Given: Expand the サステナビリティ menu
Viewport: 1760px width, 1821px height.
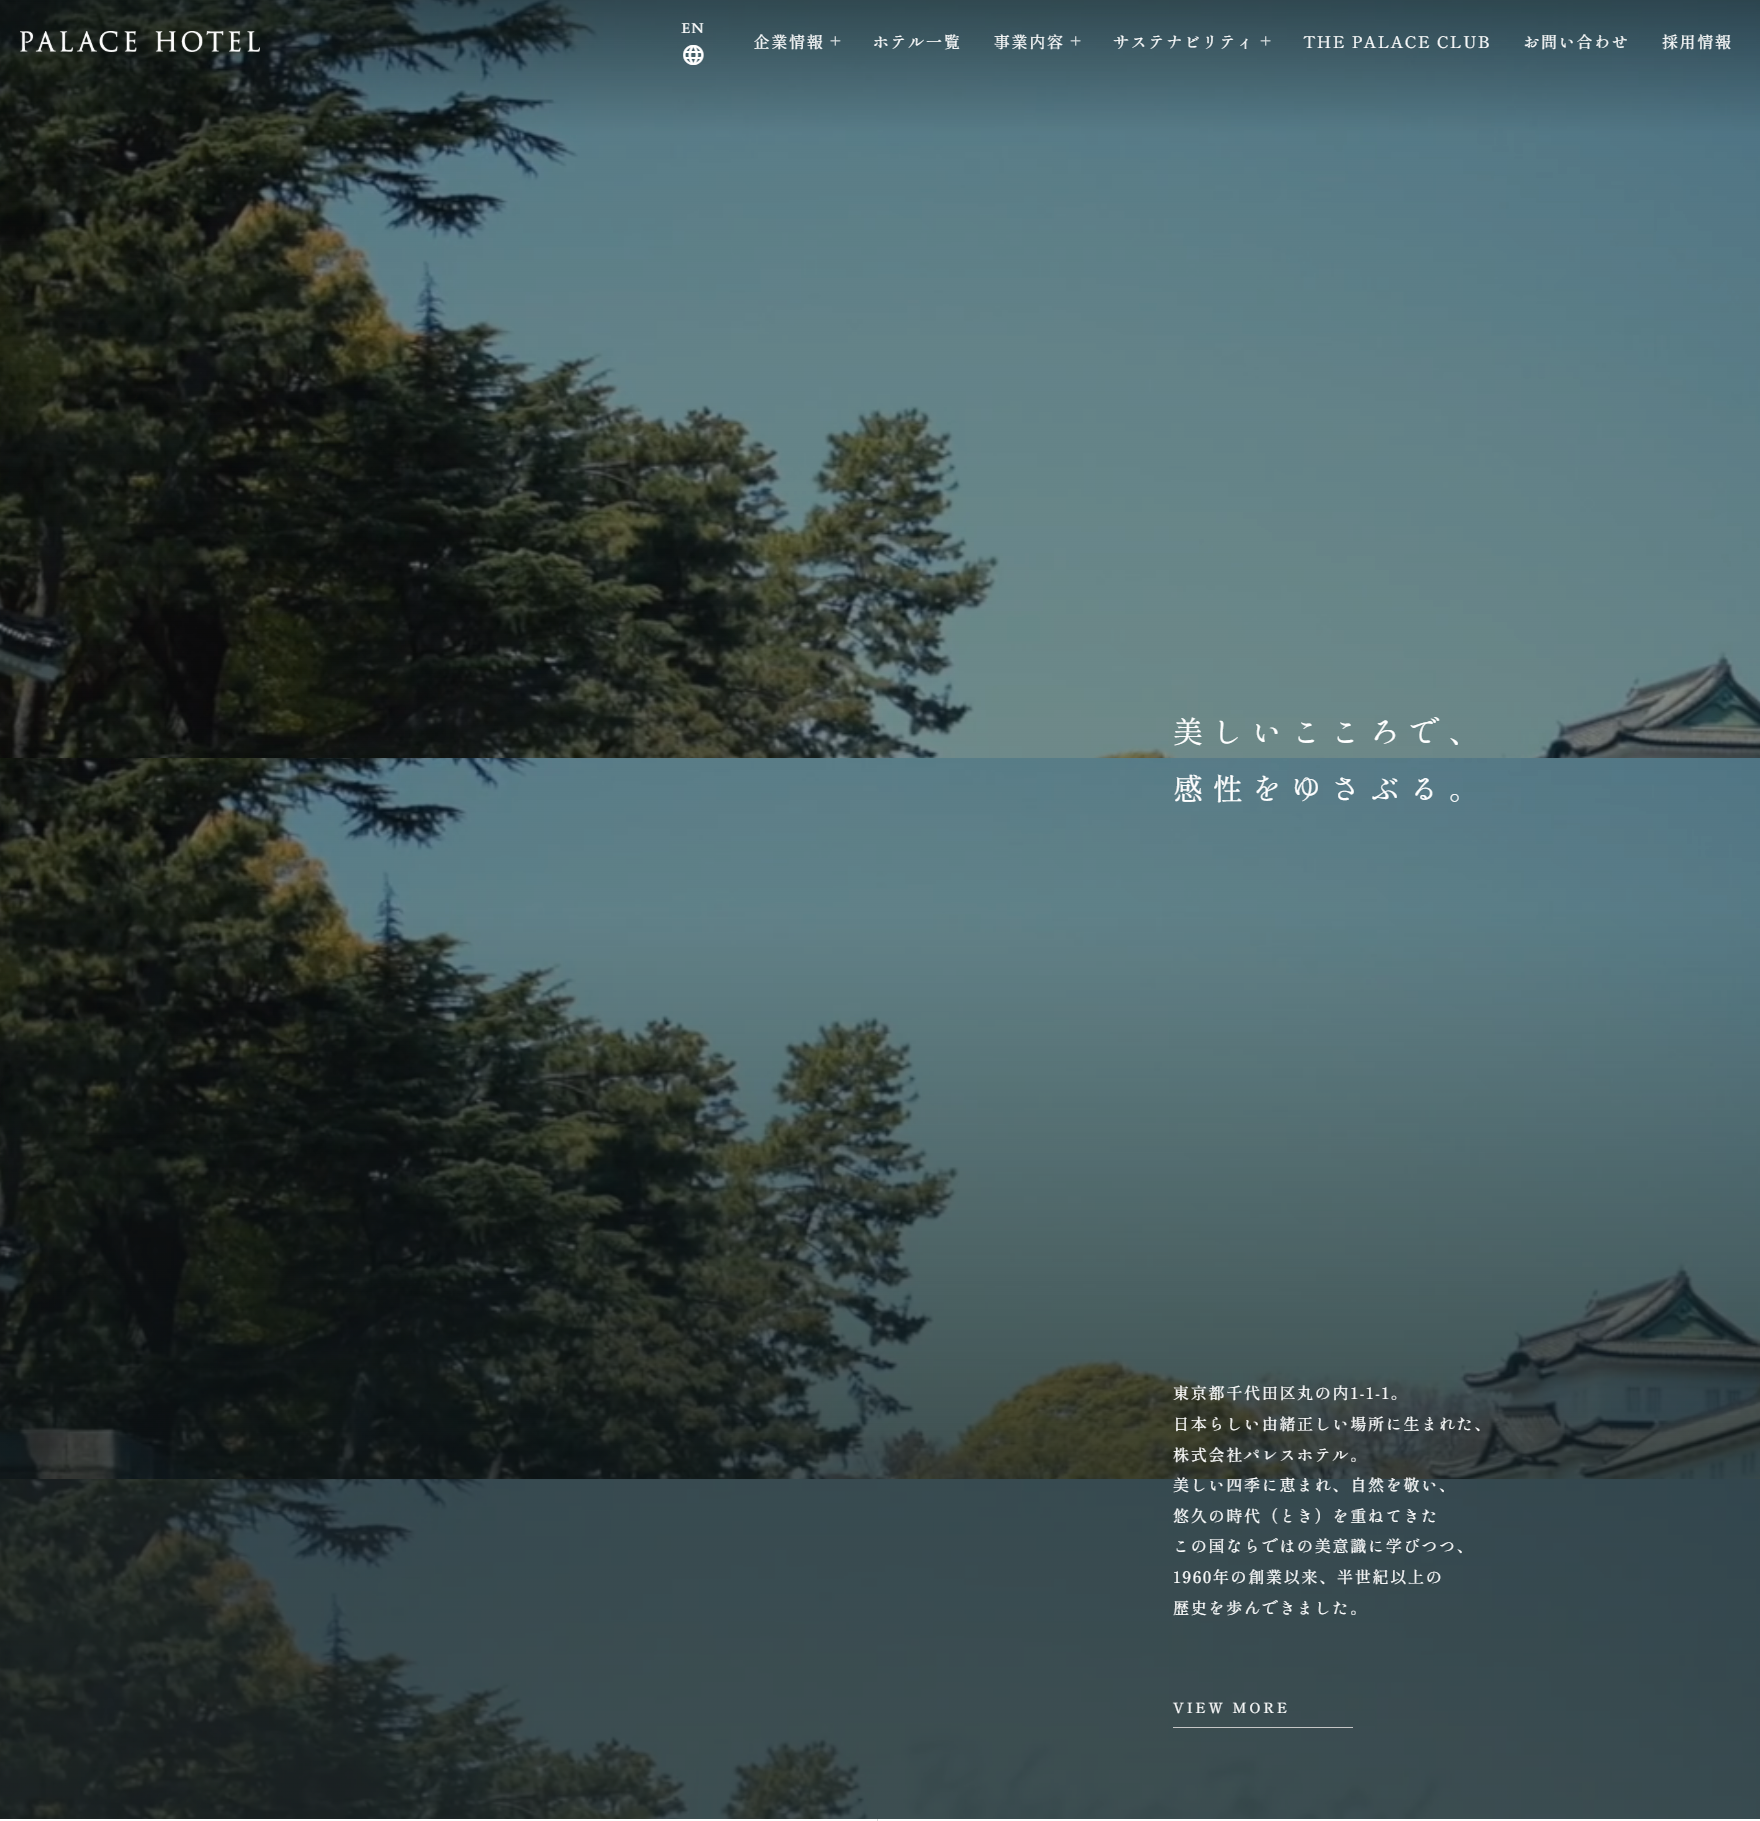Looking at the screenshot, I should [1192, 42].
